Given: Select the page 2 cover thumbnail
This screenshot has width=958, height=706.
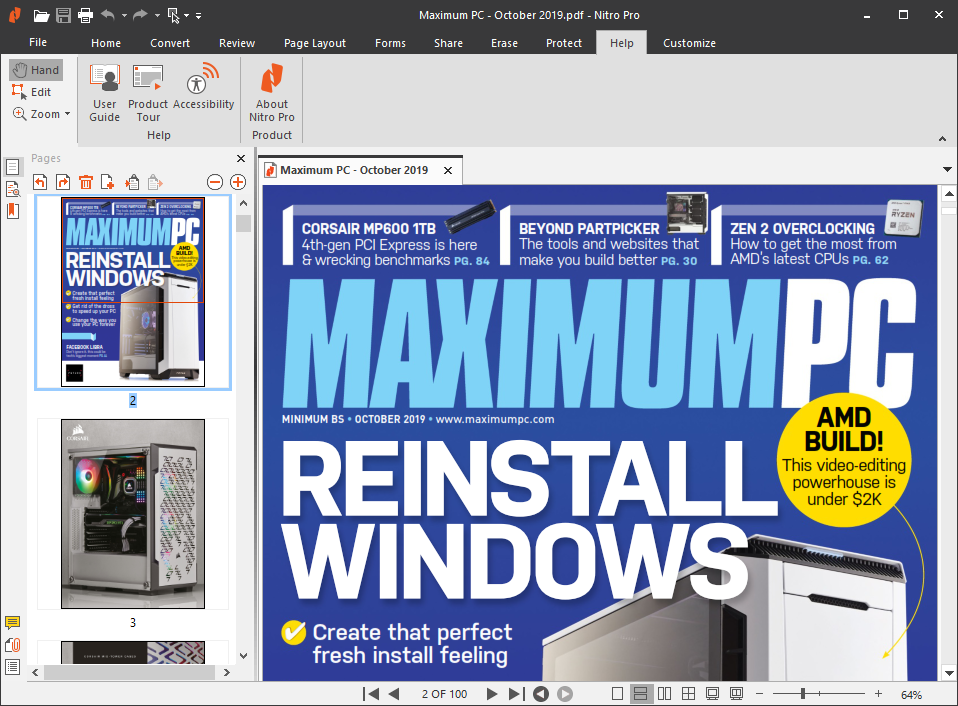Looking at the screenshot, I should (x=133, y=292).
